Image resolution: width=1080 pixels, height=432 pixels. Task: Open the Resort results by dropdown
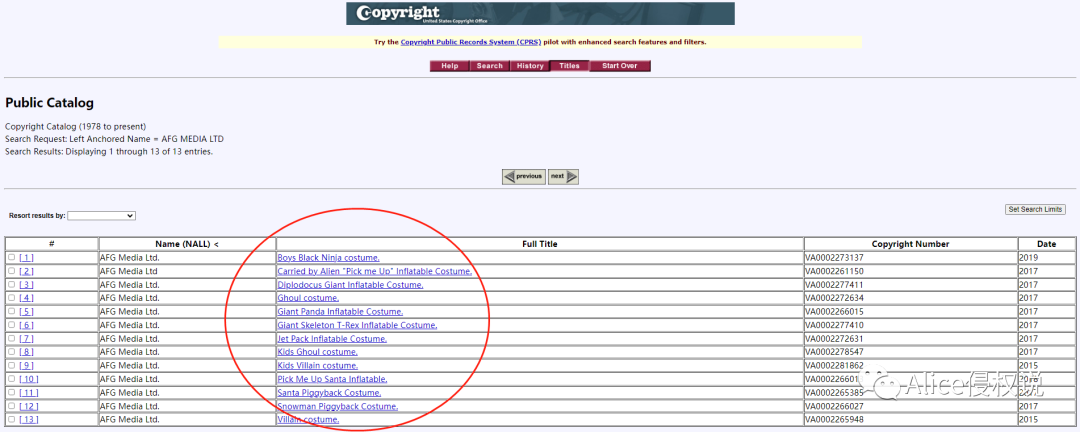click(102, 216)
